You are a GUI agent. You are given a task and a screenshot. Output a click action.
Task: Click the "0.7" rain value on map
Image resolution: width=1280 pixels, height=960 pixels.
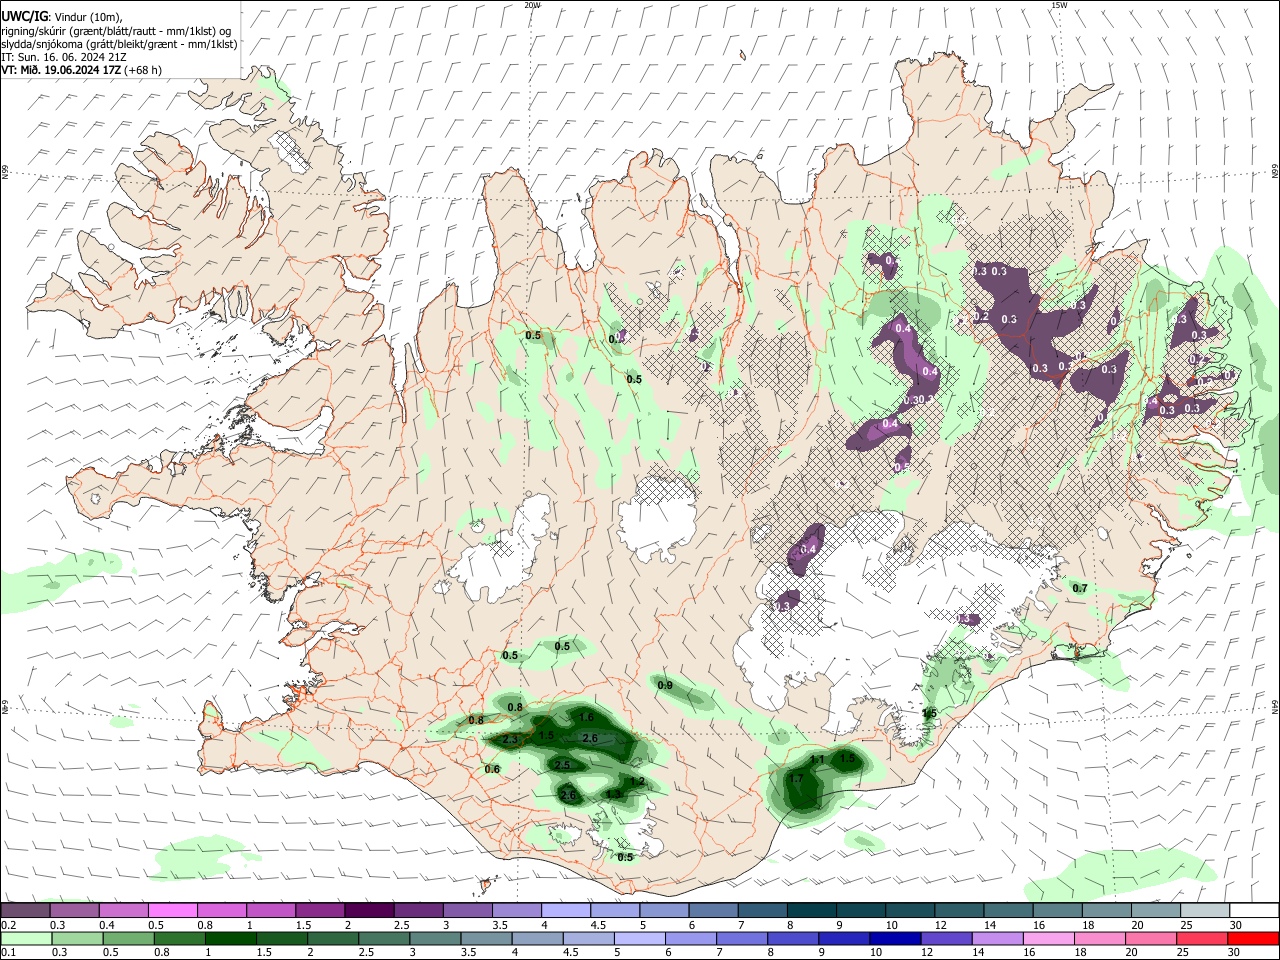[1080, 588]
